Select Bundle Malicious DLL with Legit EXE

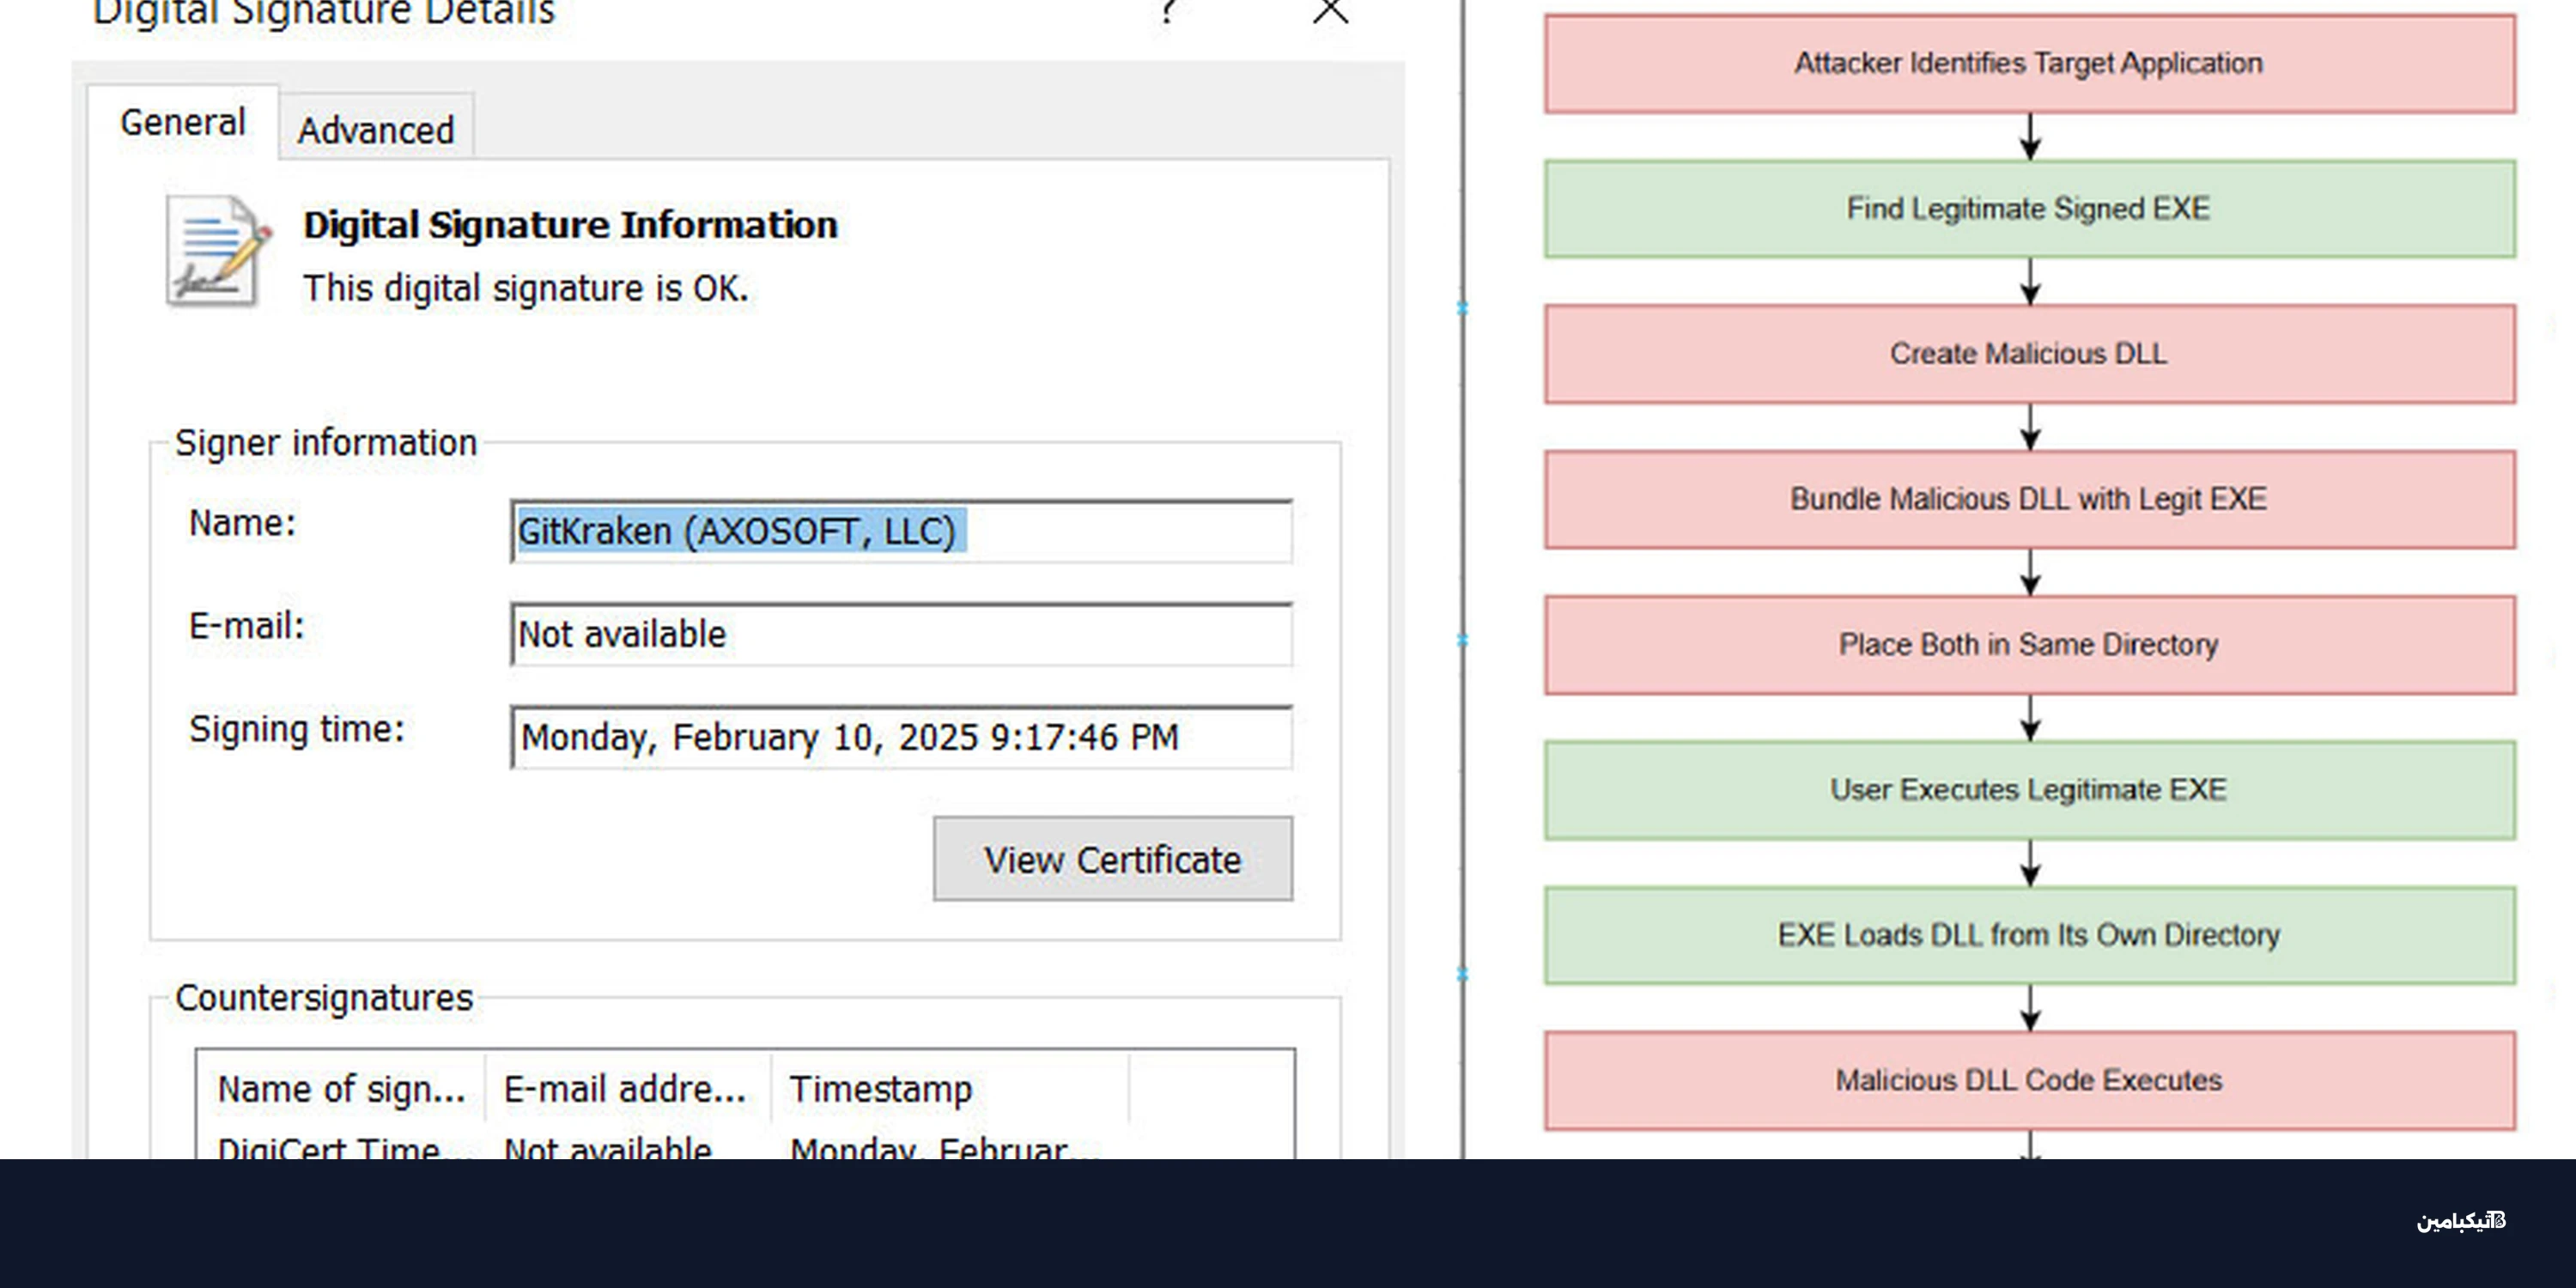pyautogui.click(x=2028, y=499)
